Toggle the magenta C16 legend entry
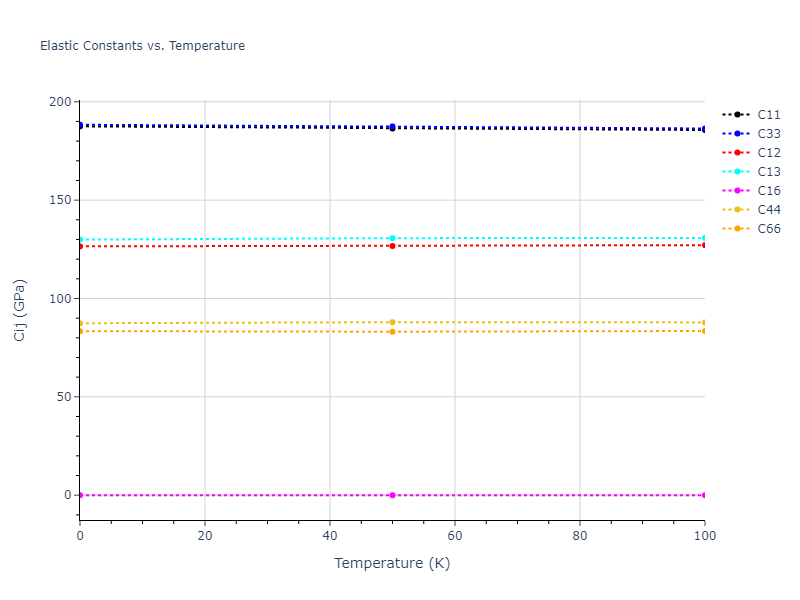This screenshot has height=600, width=800. coord(768,191)
